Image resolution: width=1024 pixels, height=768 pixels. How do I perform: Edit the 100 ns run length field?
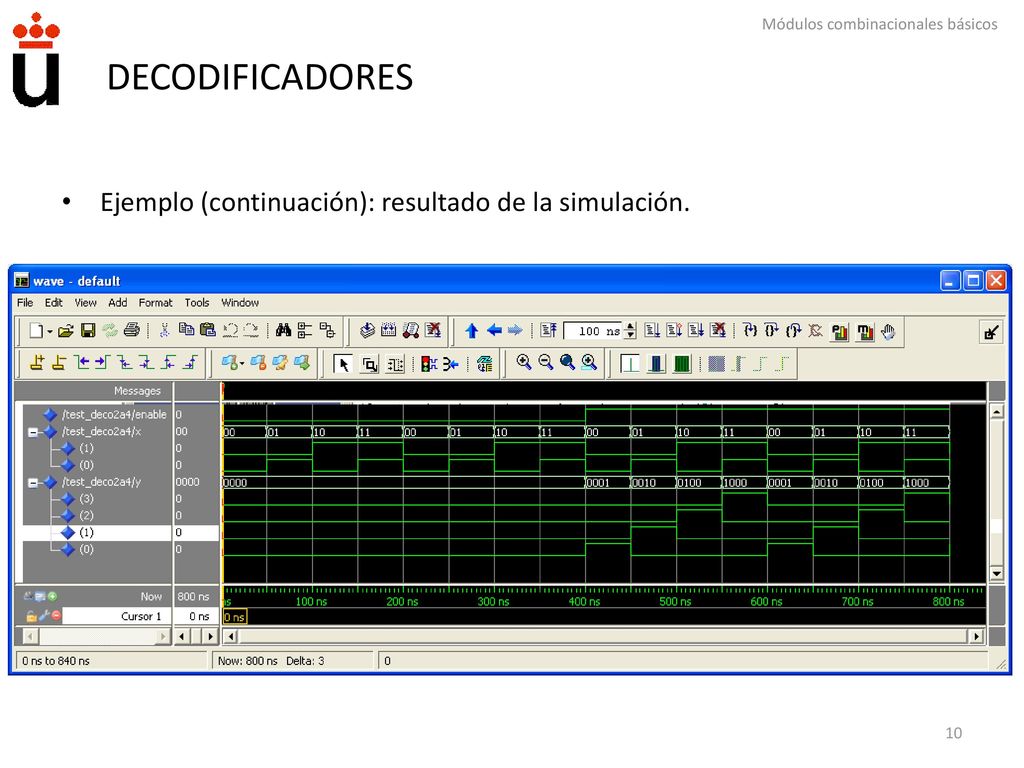(x=592, y=331)
